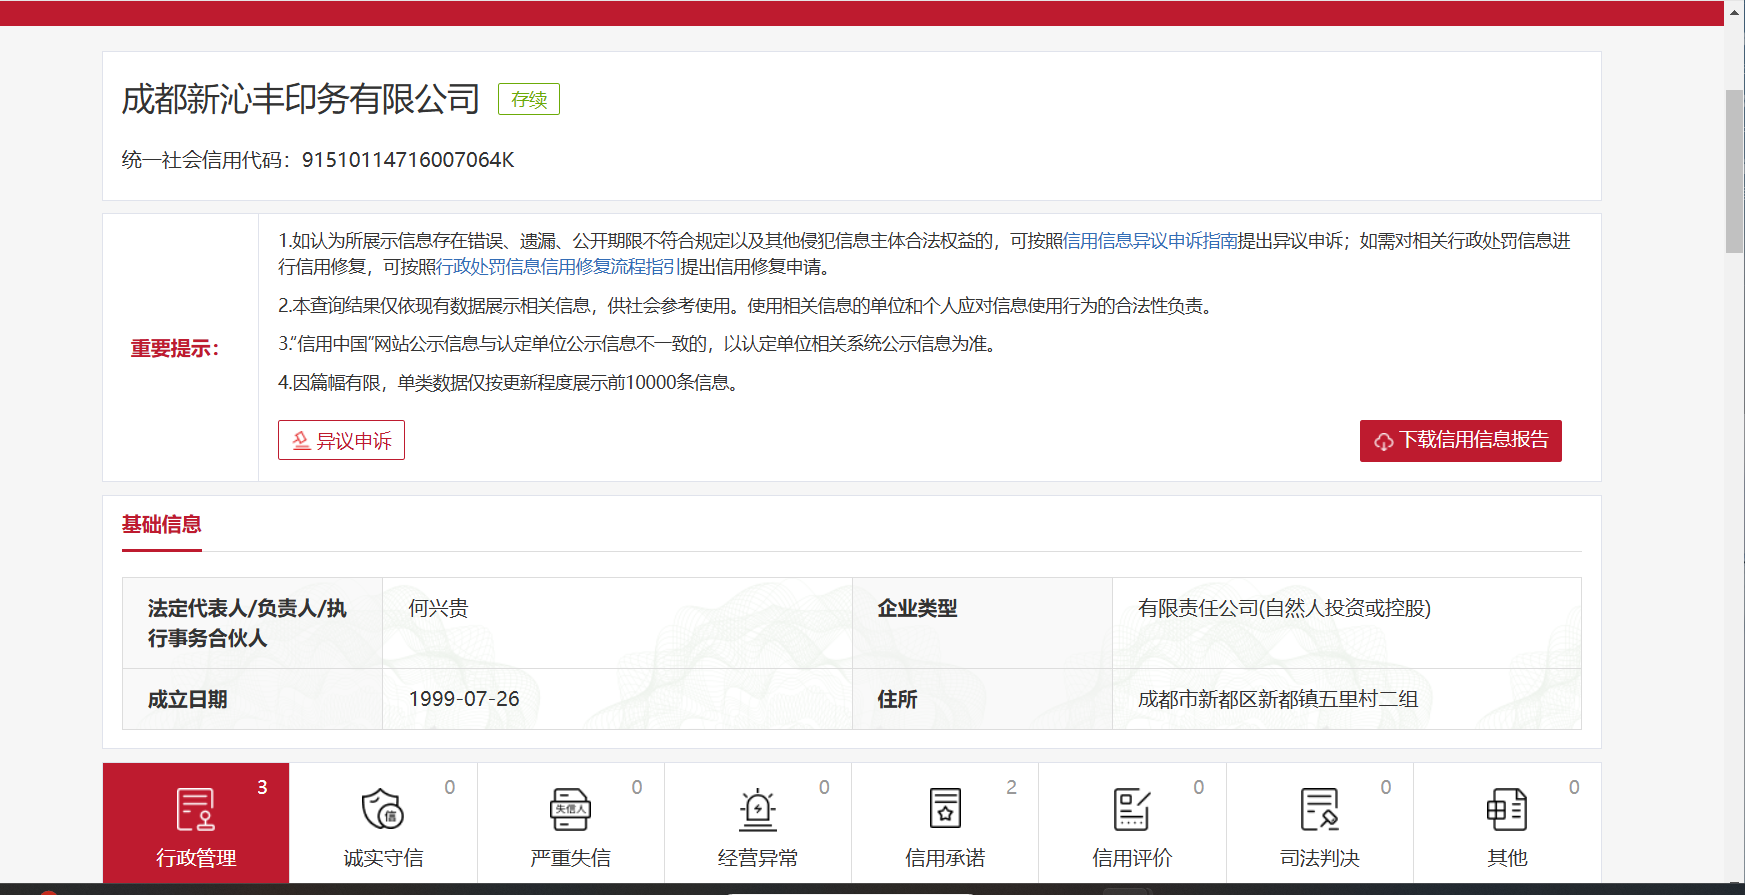The width and height of the screenshot is (1745, 895).
Task: Click the unified social credit code number
Action: (408, 160)
